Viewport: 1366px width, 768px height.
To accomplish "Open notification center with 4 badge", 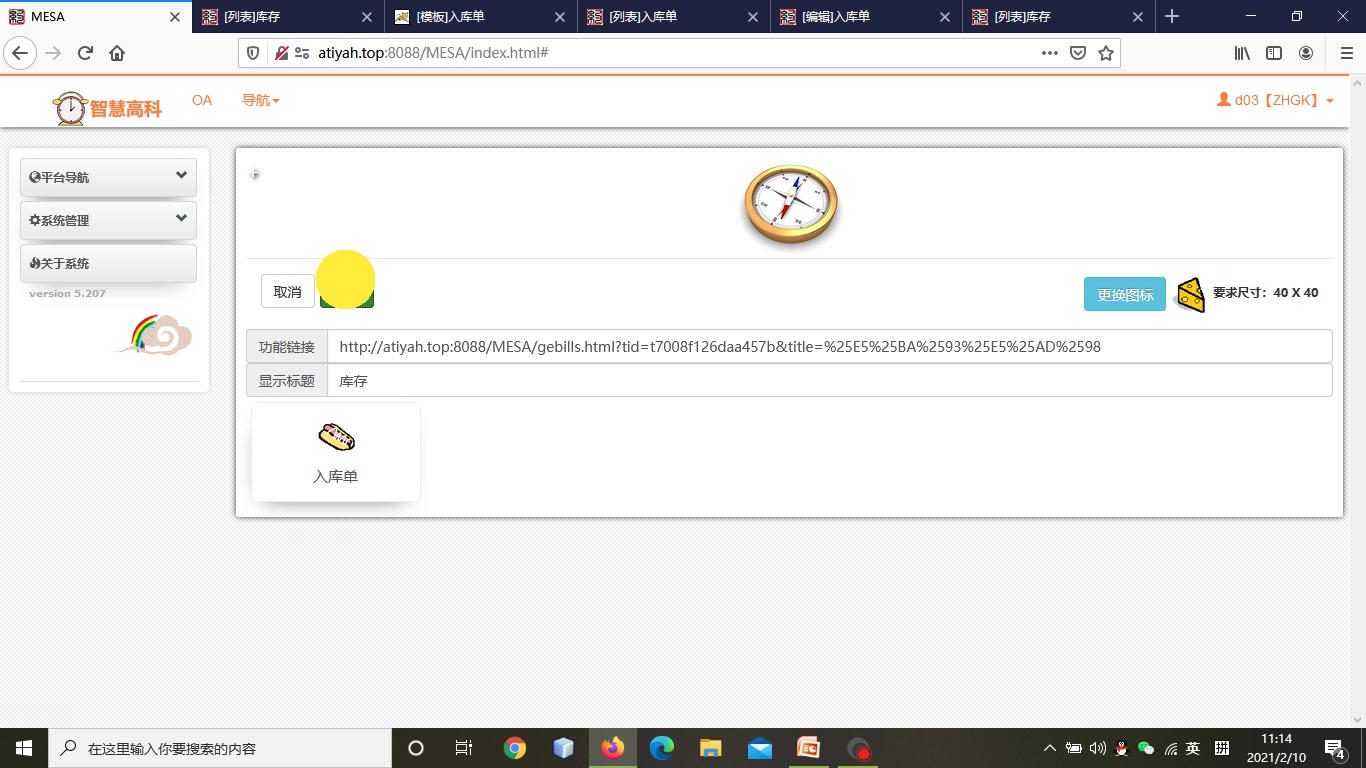I will [x=1334, y=748].
